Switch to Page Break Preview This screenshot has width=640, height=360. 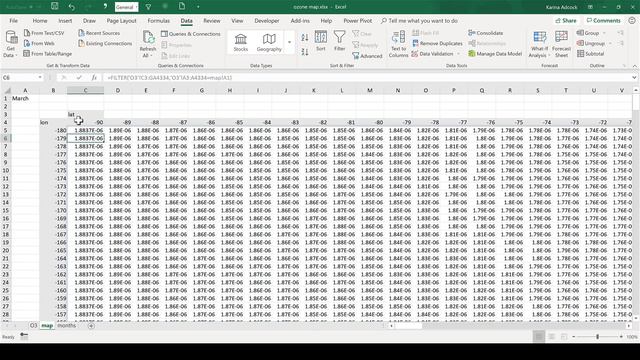tap(564, 337)
